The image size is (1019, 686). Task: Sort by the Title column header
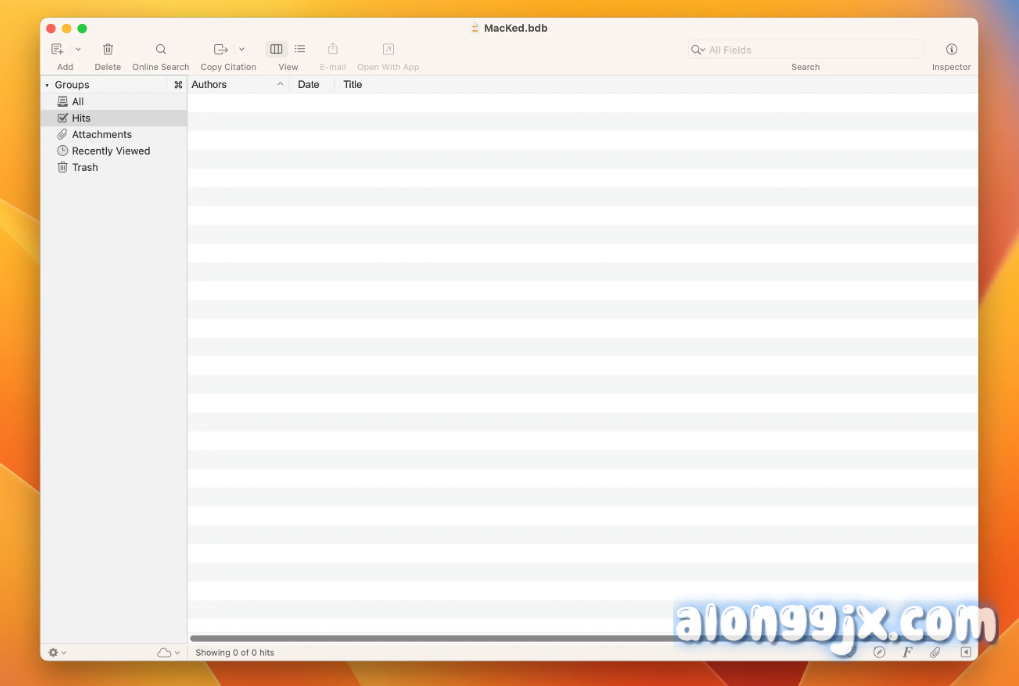tap(353, 85)
